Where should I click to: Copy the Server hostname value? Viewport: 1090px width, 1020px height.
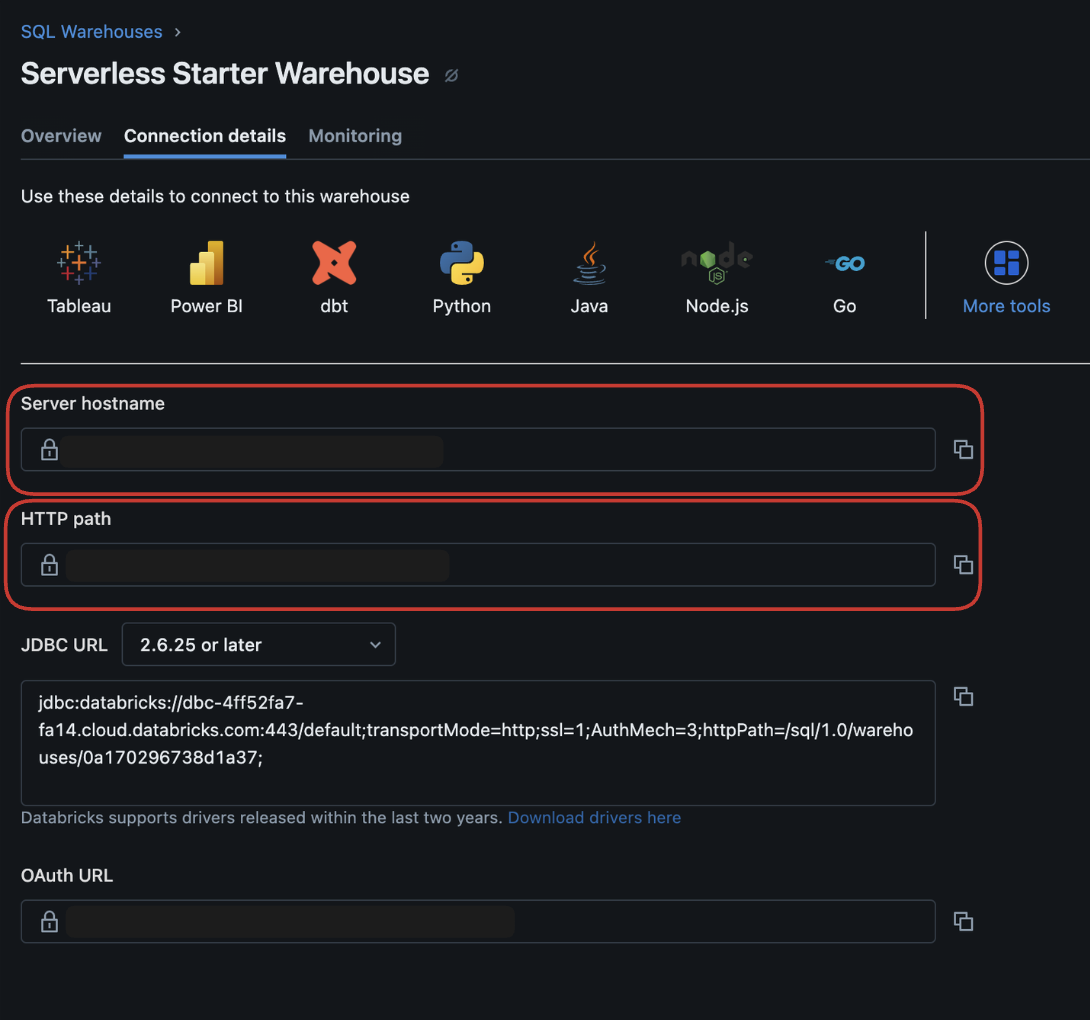click(963, 450)
